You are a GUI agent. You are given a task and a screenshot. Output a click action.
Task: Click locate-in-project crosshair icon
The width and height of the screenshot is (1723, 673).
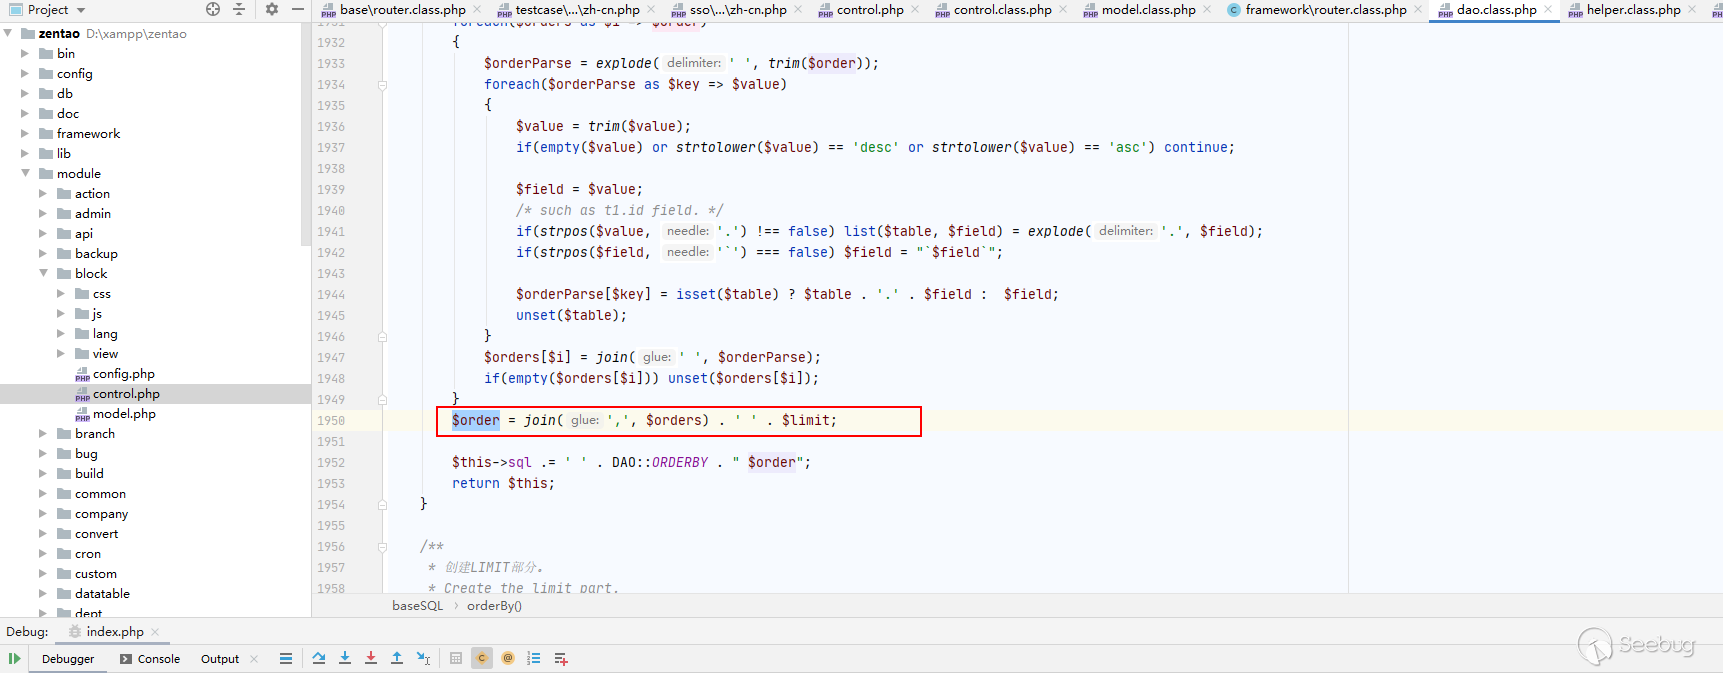point(212,9)
